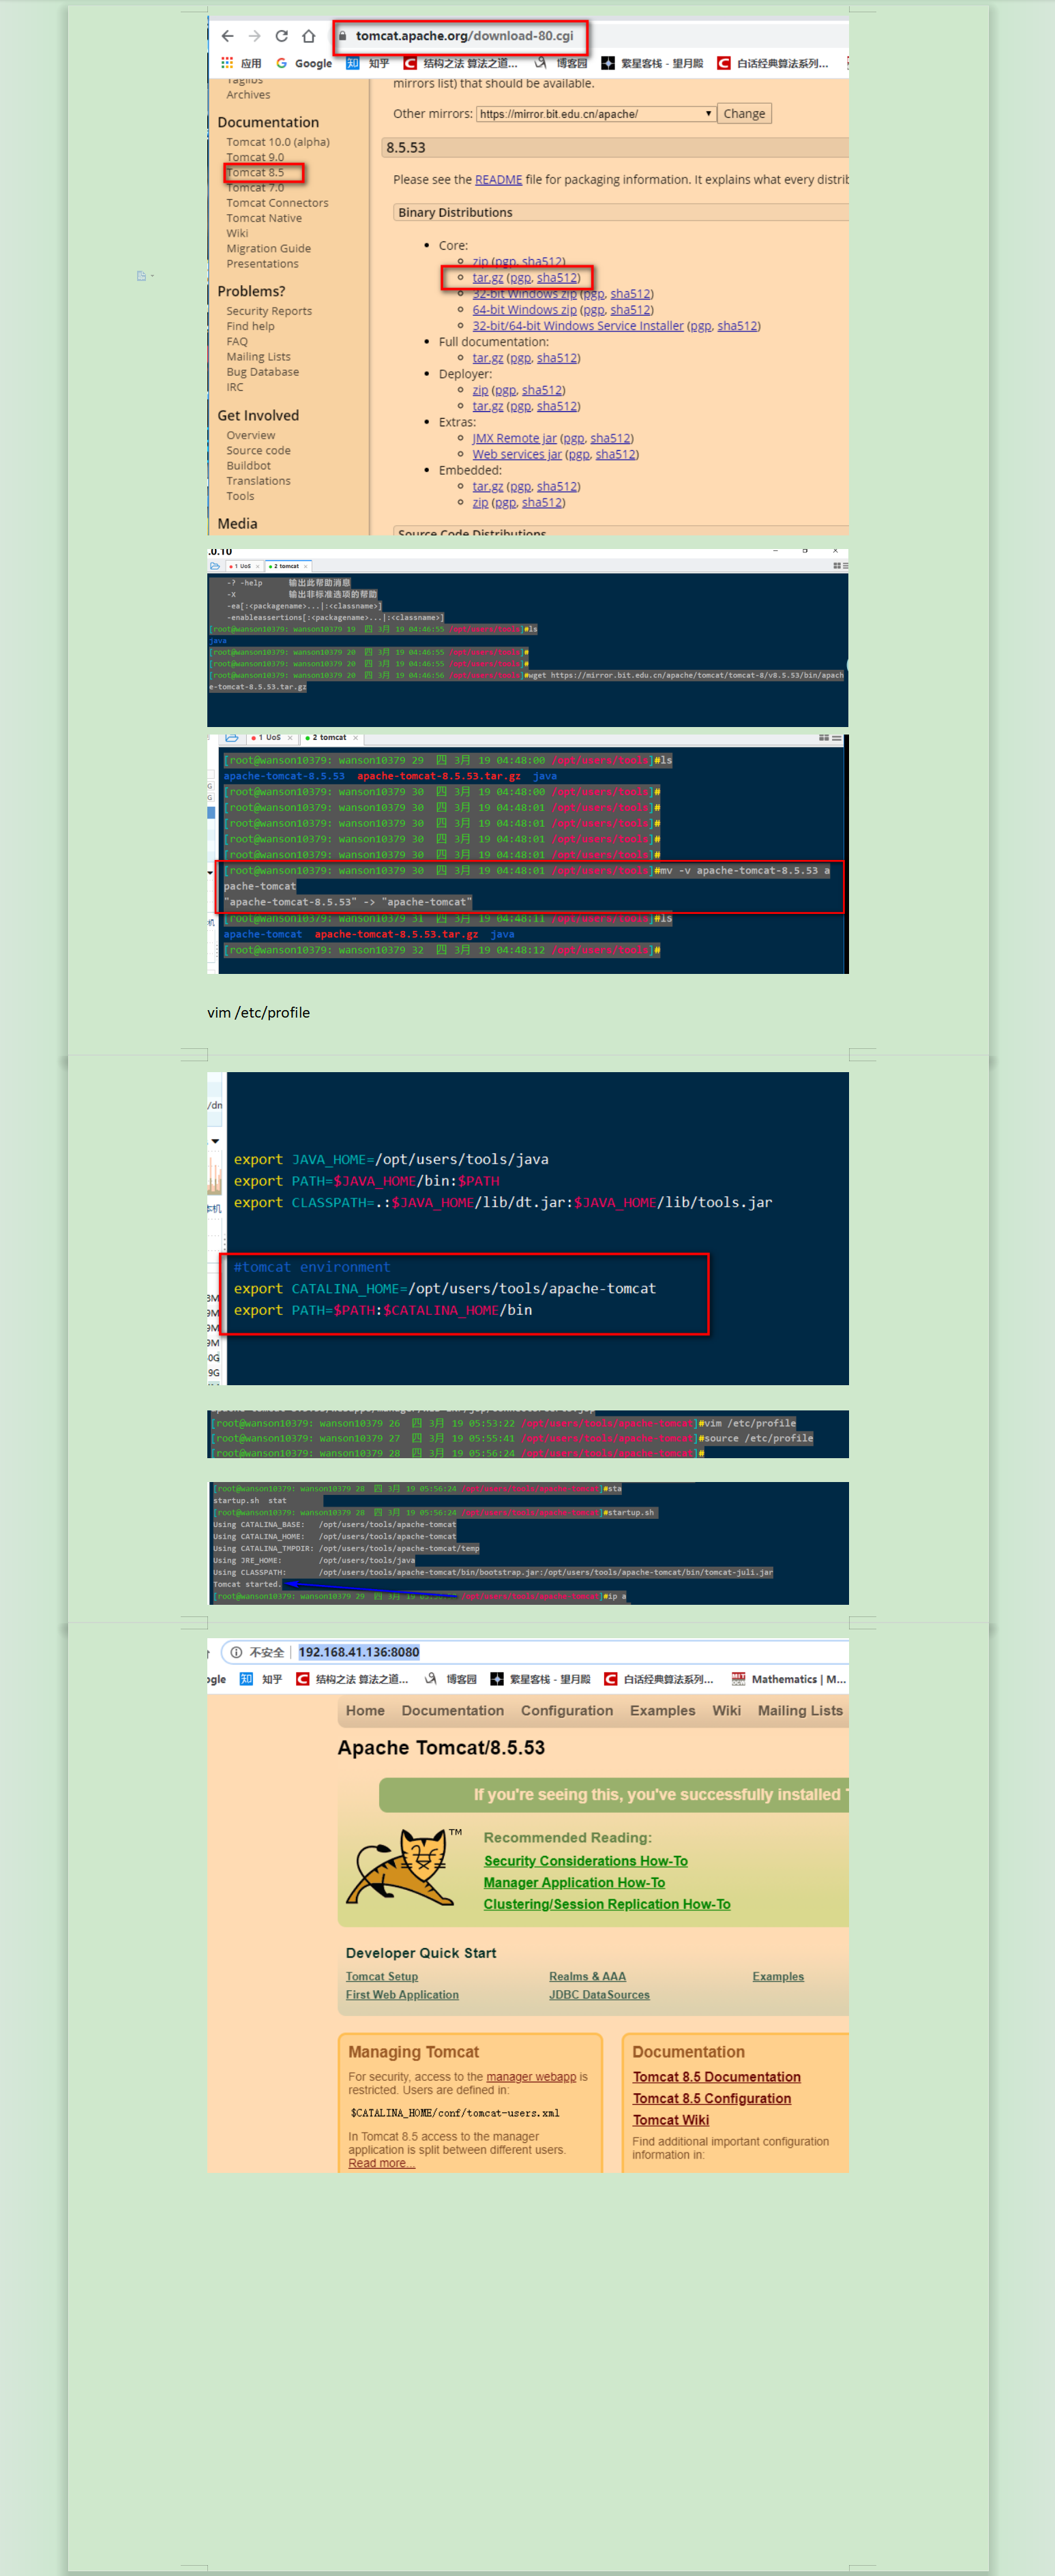This screenshot has height=2576, width=1055.
Task: Click the 不安全 info icon before 192.168.41.136
Action: [237, 1652]
